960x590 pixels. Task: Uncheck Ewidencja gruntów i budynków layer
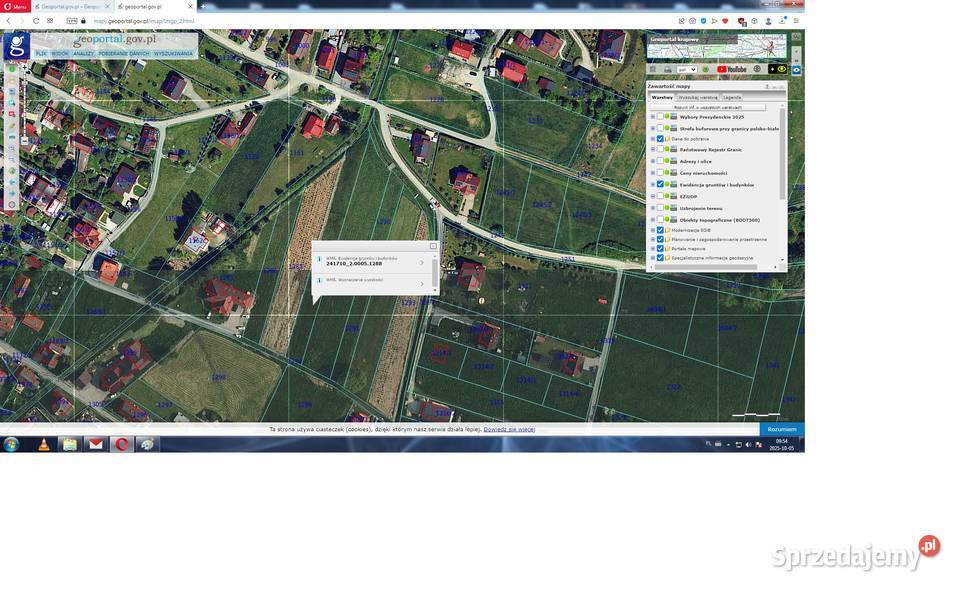pyautogui.click(x=660, y=184)
